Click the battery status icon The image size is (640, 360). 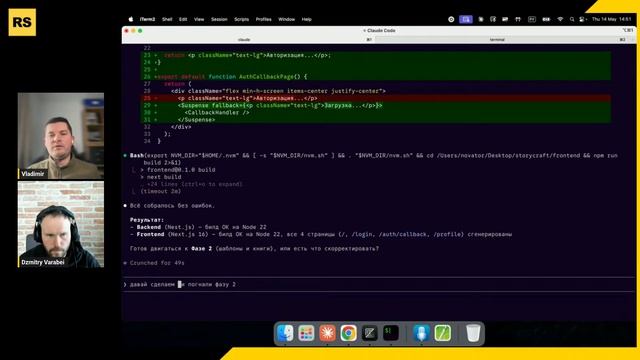click(546, 19)
